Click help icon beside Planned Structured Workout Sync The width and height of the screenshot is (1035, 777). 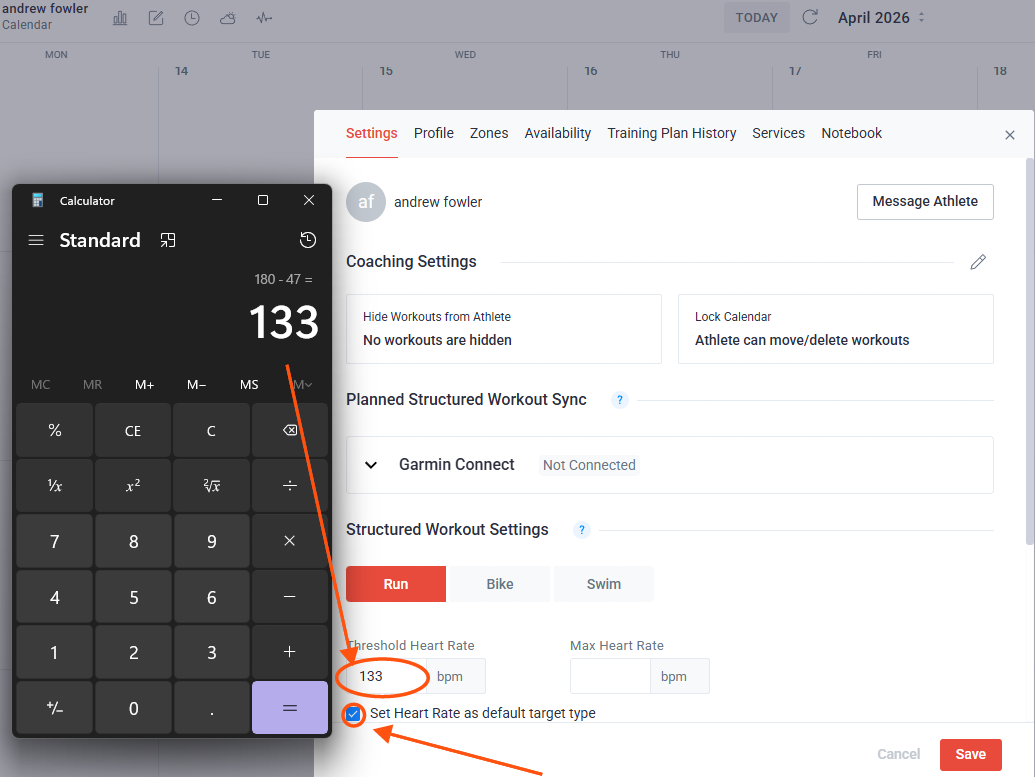click(620, 400)
